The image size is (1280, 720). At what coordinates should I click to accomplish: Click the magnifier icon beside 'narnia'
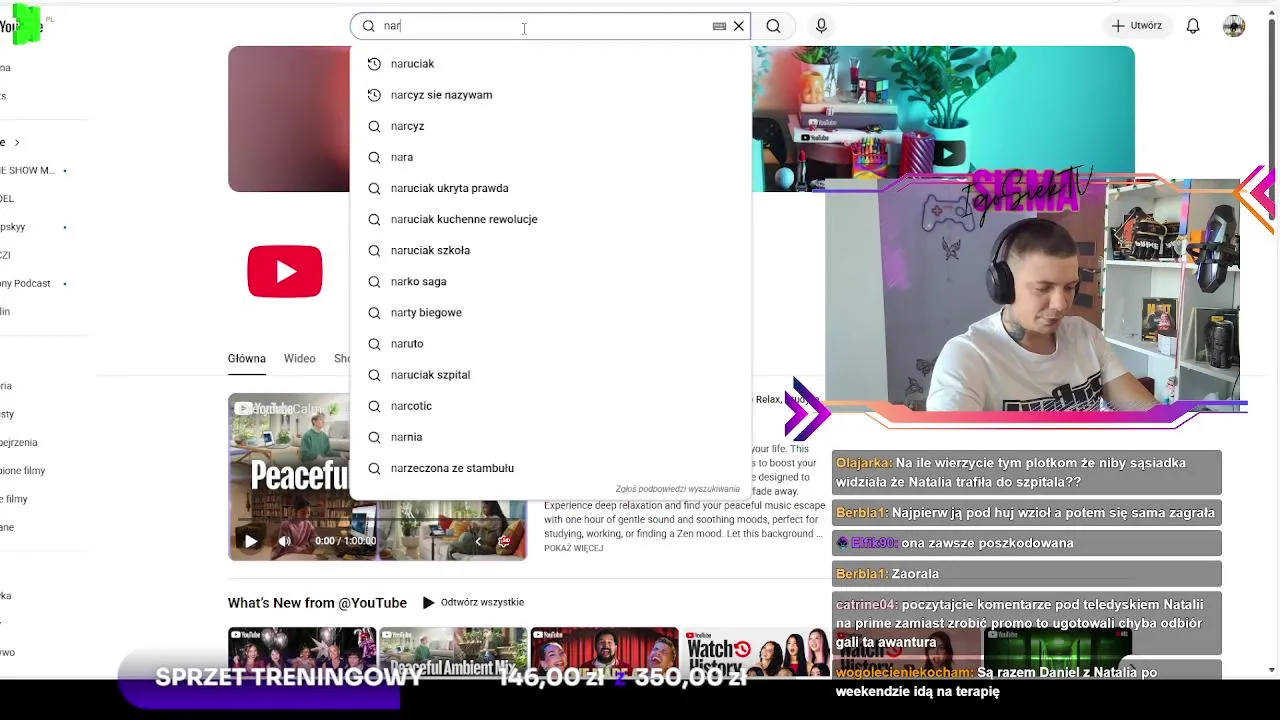click(x=374, y=437)
